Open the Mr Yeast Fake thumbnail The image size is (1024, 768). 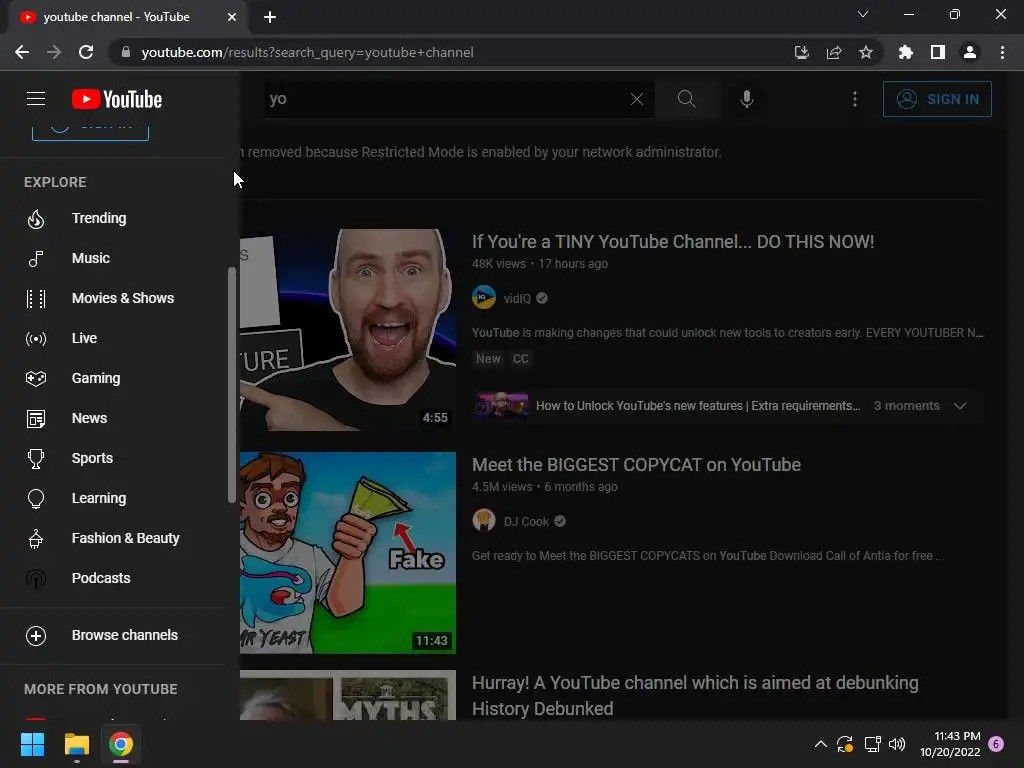click(x=347, y=552)
